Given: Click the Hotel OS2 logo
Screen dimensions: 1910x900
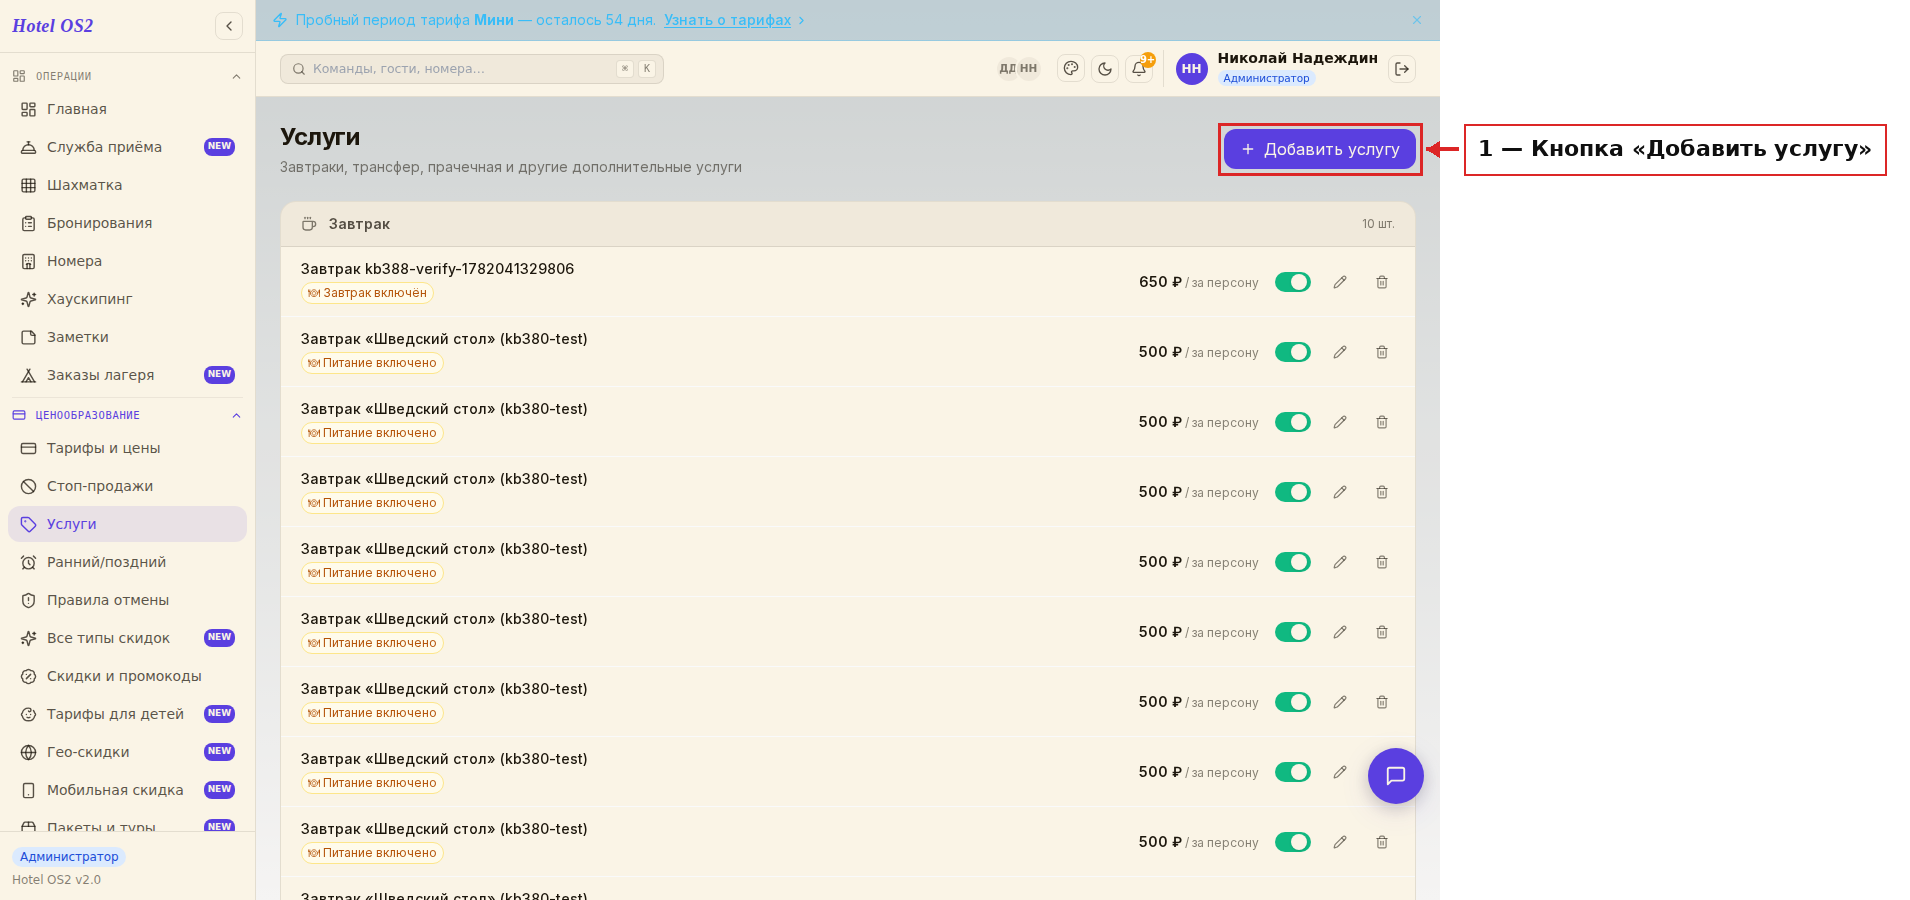Looking at the screenshot, I should point(53,26).
